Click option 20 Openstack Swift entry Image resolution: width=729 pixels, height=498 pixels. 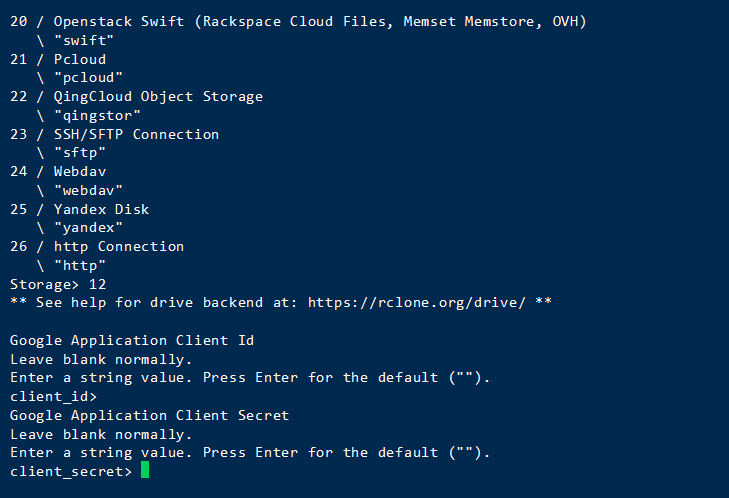[x=298, y=21]
